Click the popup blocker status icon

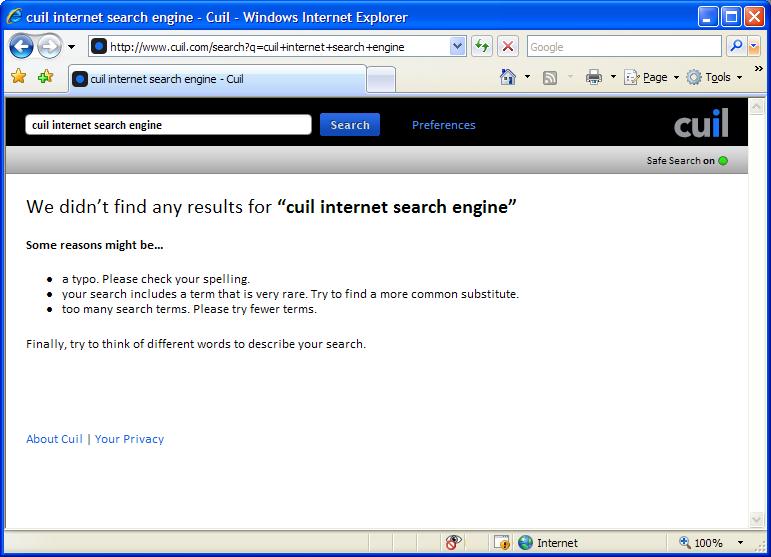click(x=502, y=542)
